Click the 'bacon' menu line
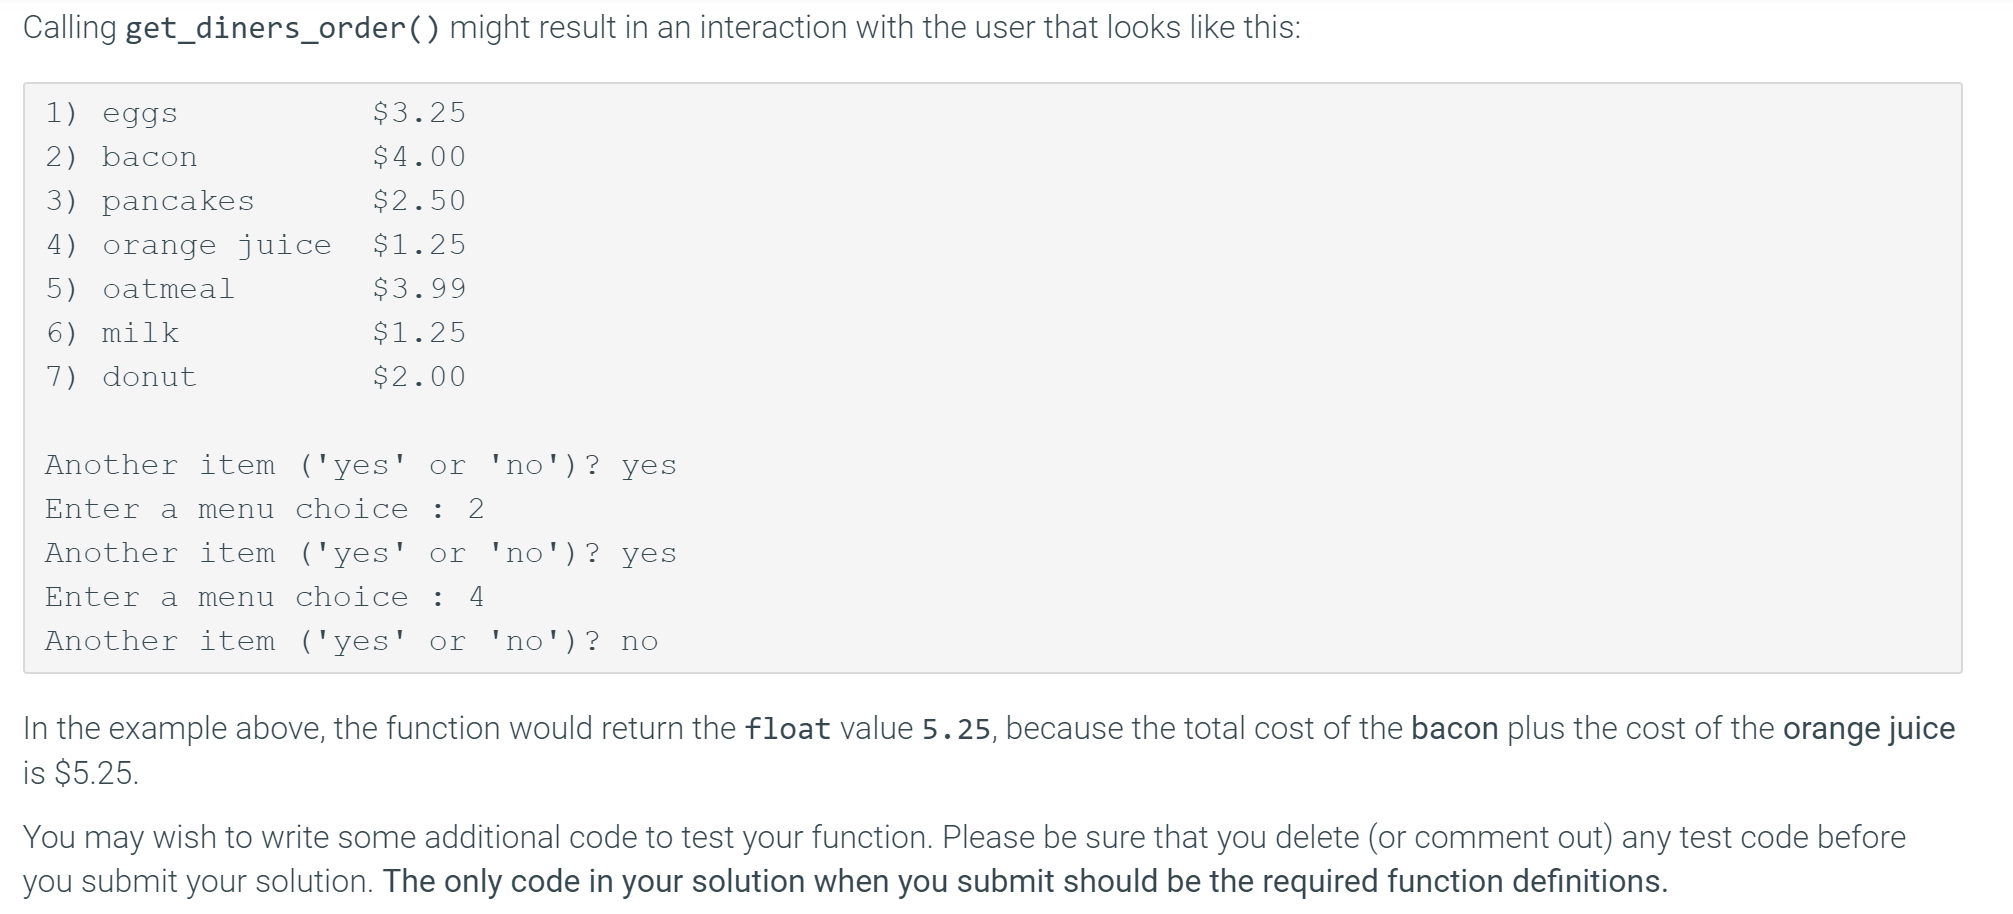Screen dimensions: 2013x914 point(256,157)
